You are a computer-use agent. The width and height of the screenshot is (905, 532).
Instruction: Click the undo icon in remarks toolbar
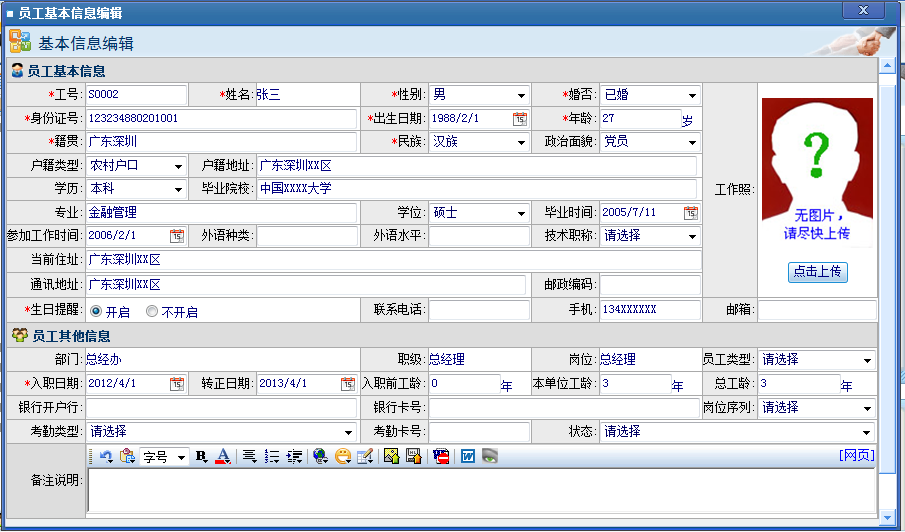pos(106,456)
